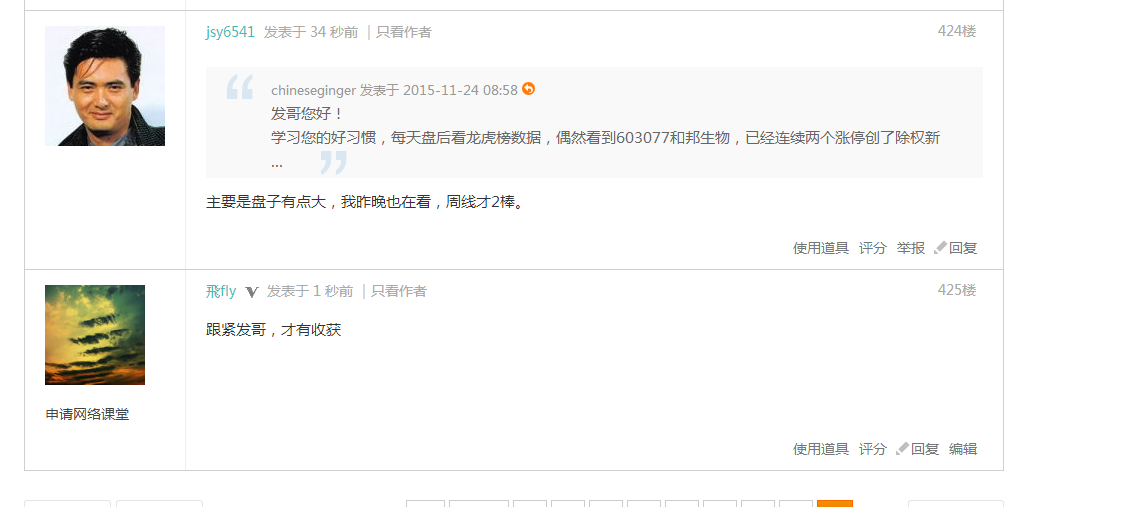Image resolution: width=1126 pixels, height=507 pixels.
Task: Click 使用道具 on the 424楼 post
Action: (821, 248)
